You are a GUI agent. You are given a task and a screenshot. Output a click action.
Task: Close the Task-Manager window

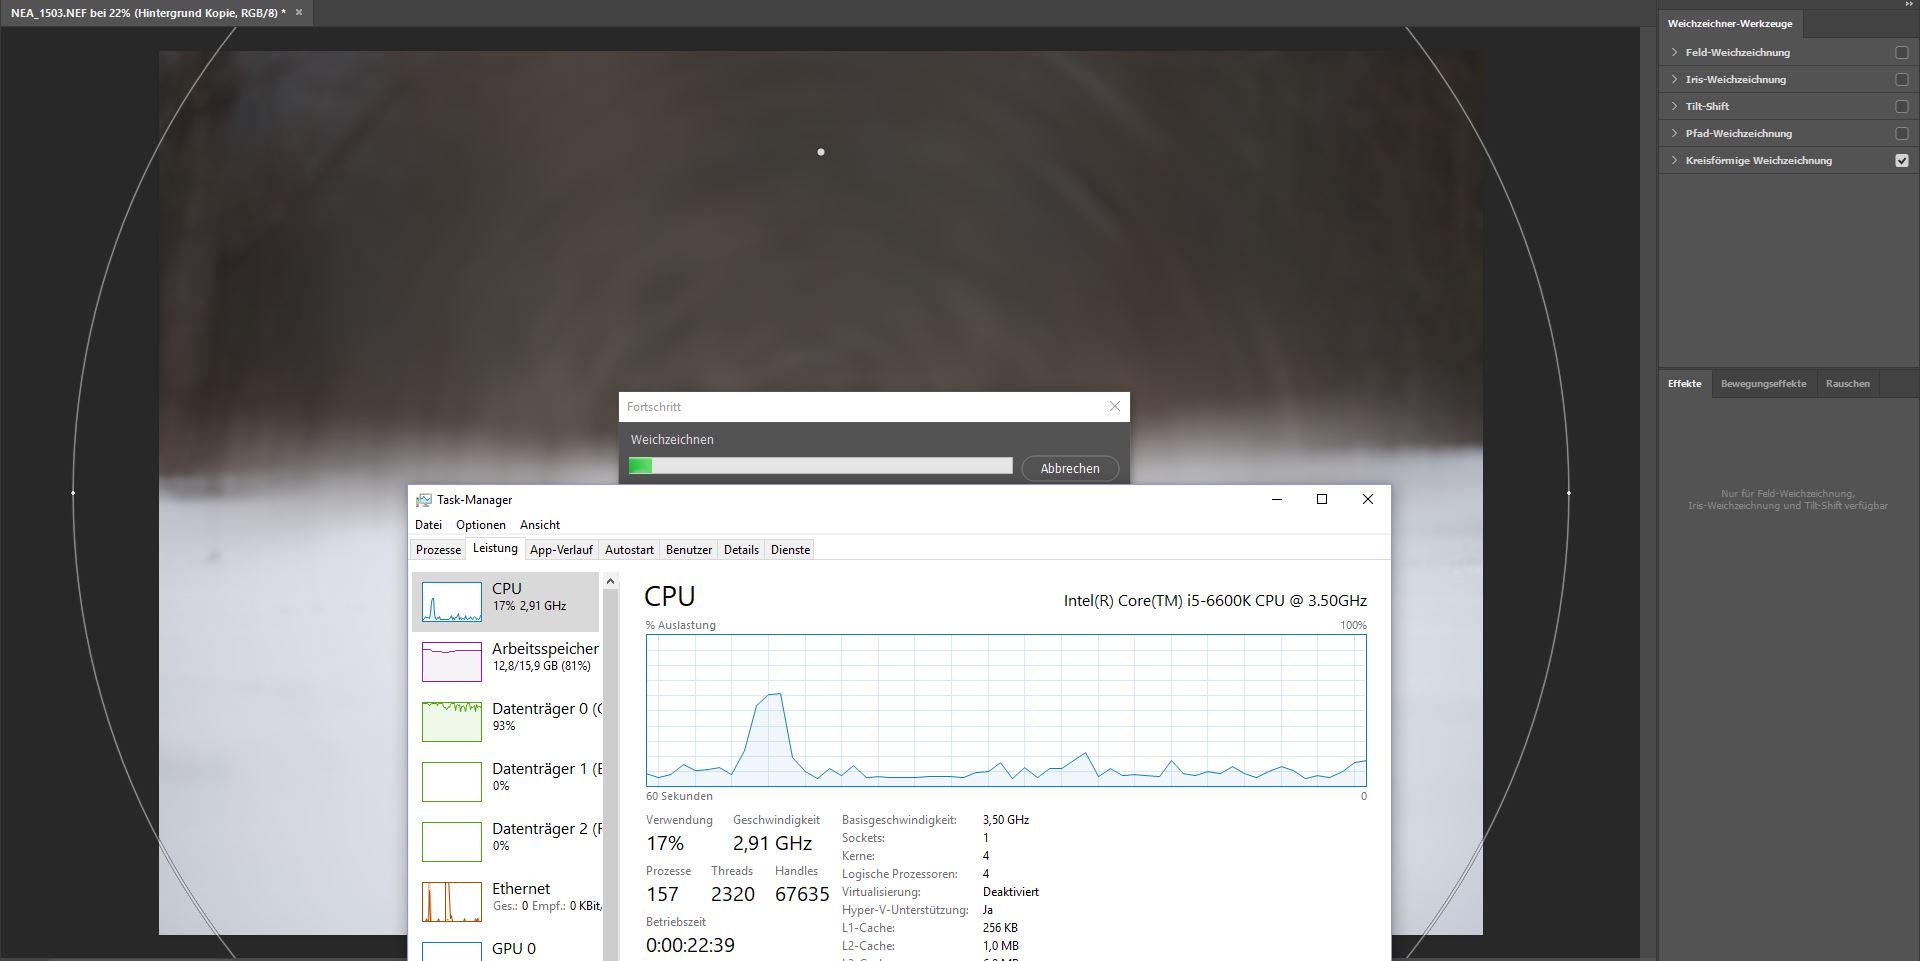click(1368, 499)
